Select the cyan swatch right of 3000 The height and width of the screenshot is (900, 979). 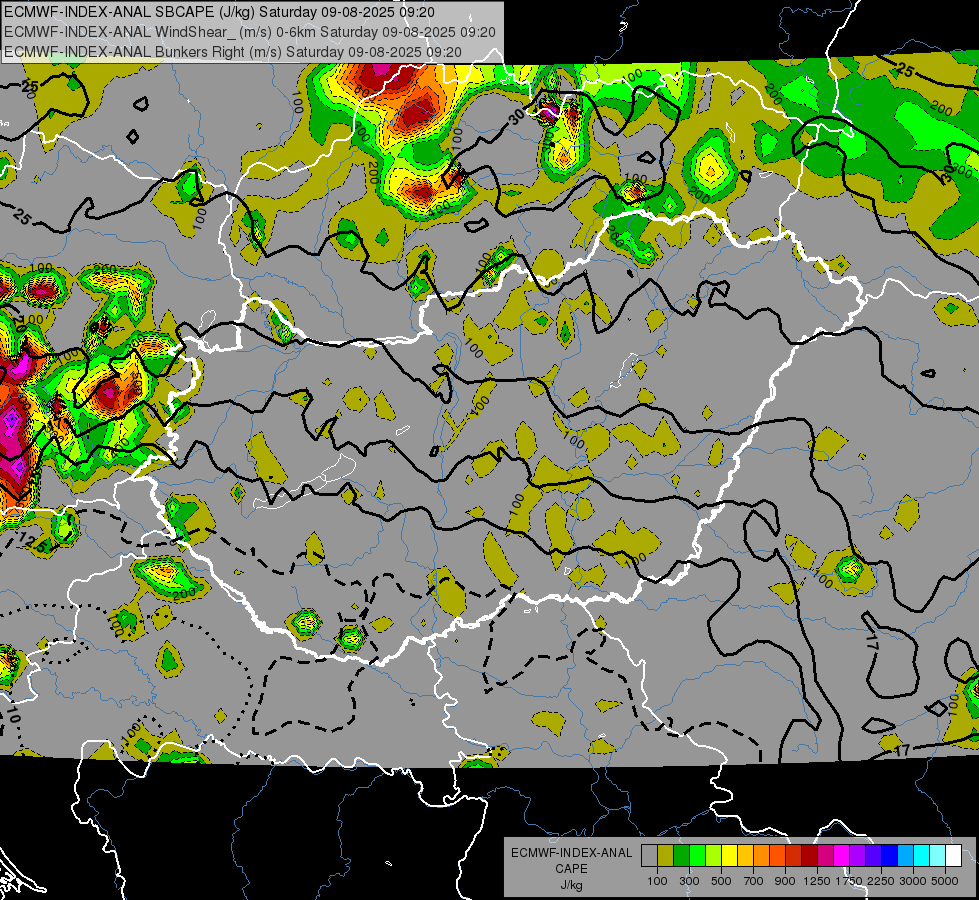coord(922,856)
